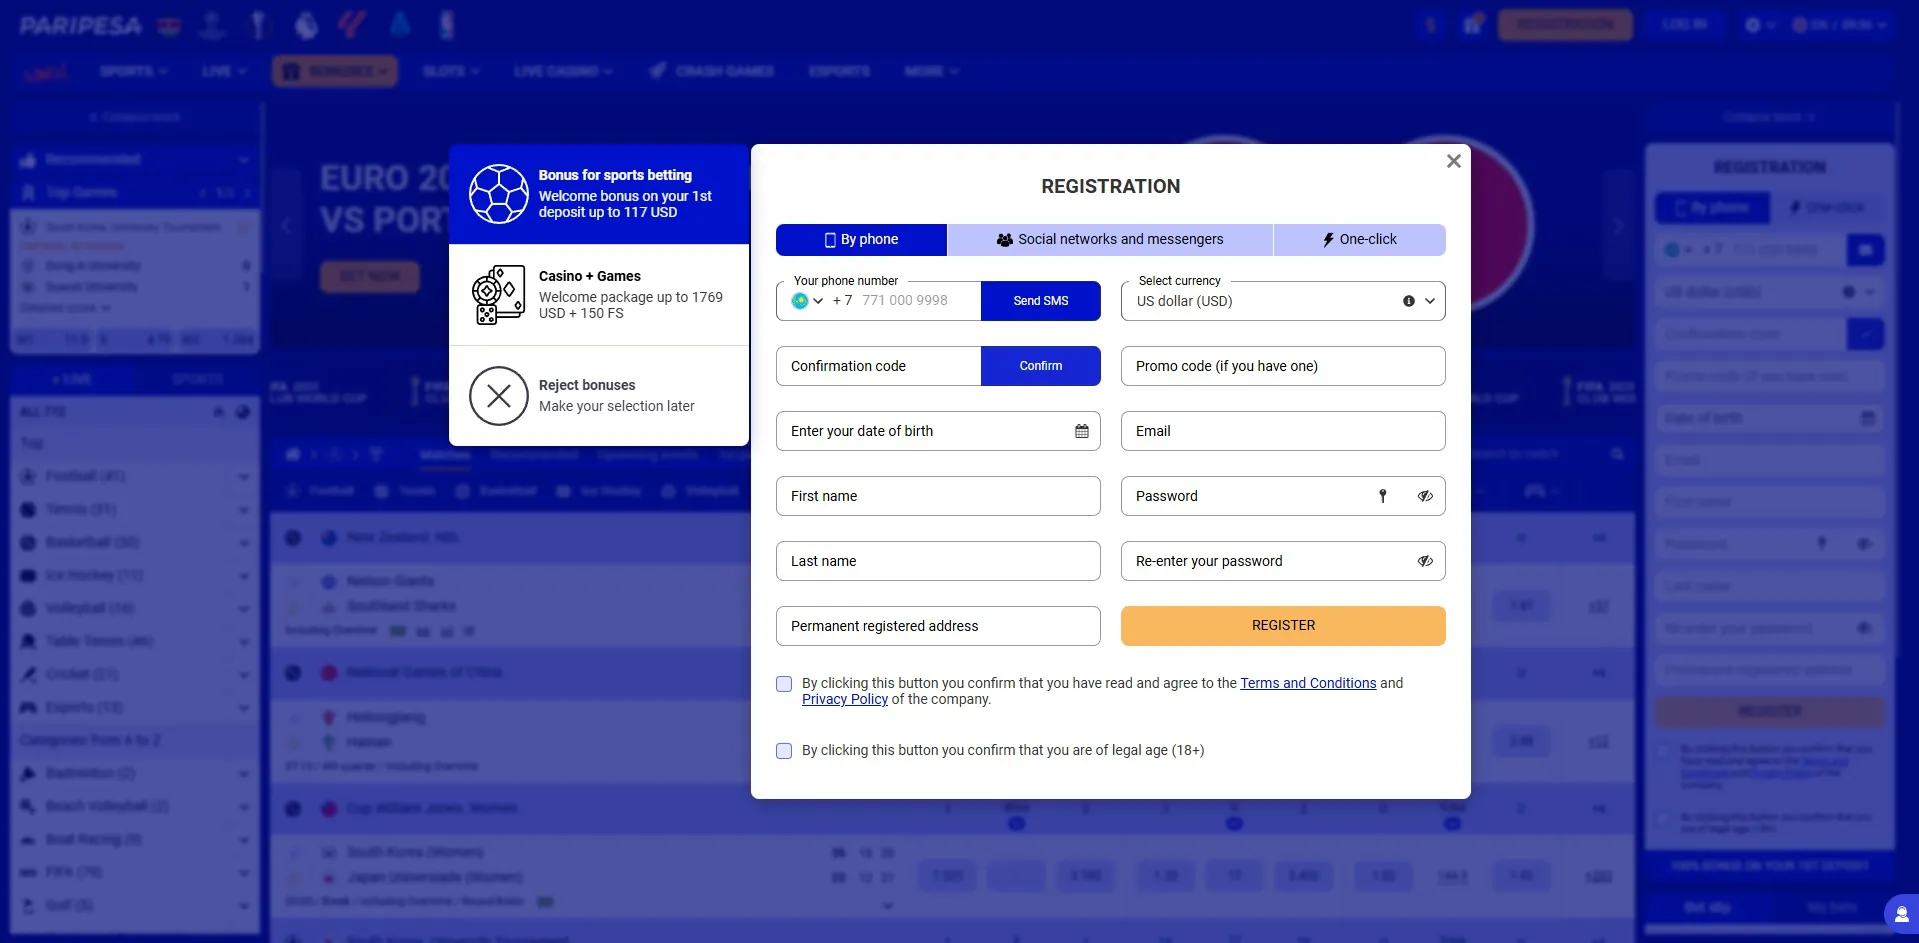Open the Terms and Conditions link
1919x943 pixels.
[1307, 683]
